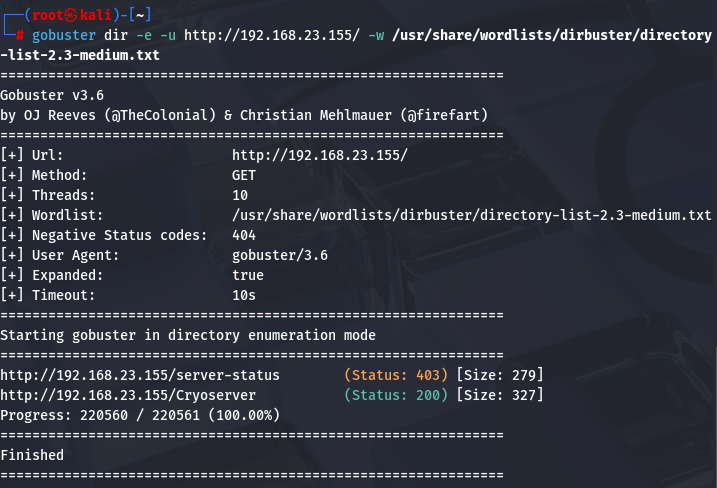Click the 'root㉿kali' prompt label
The image size is (717, 488).
pos(72,15)
